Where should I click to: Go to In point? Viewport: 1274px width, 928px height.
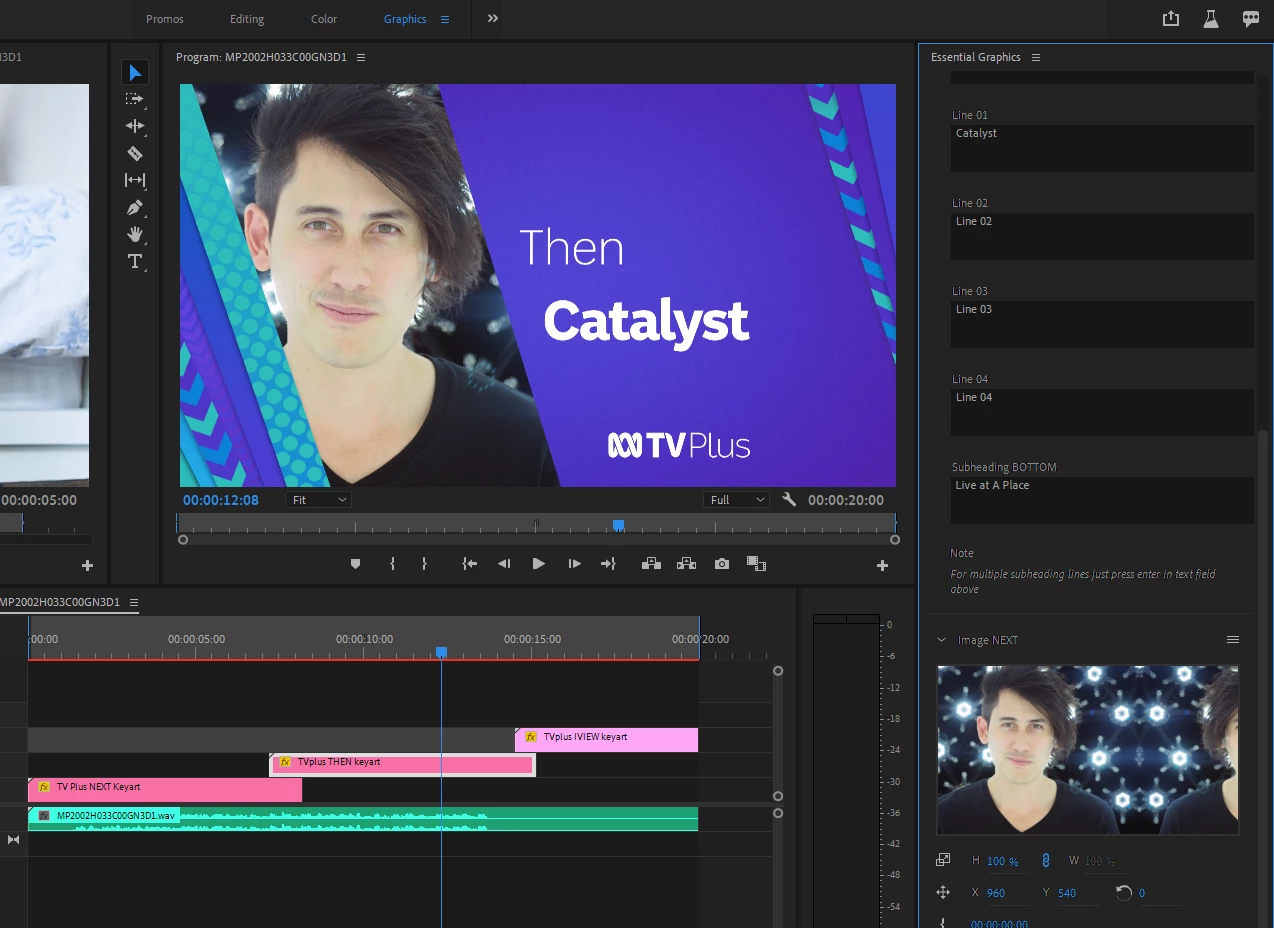[469, 564]
